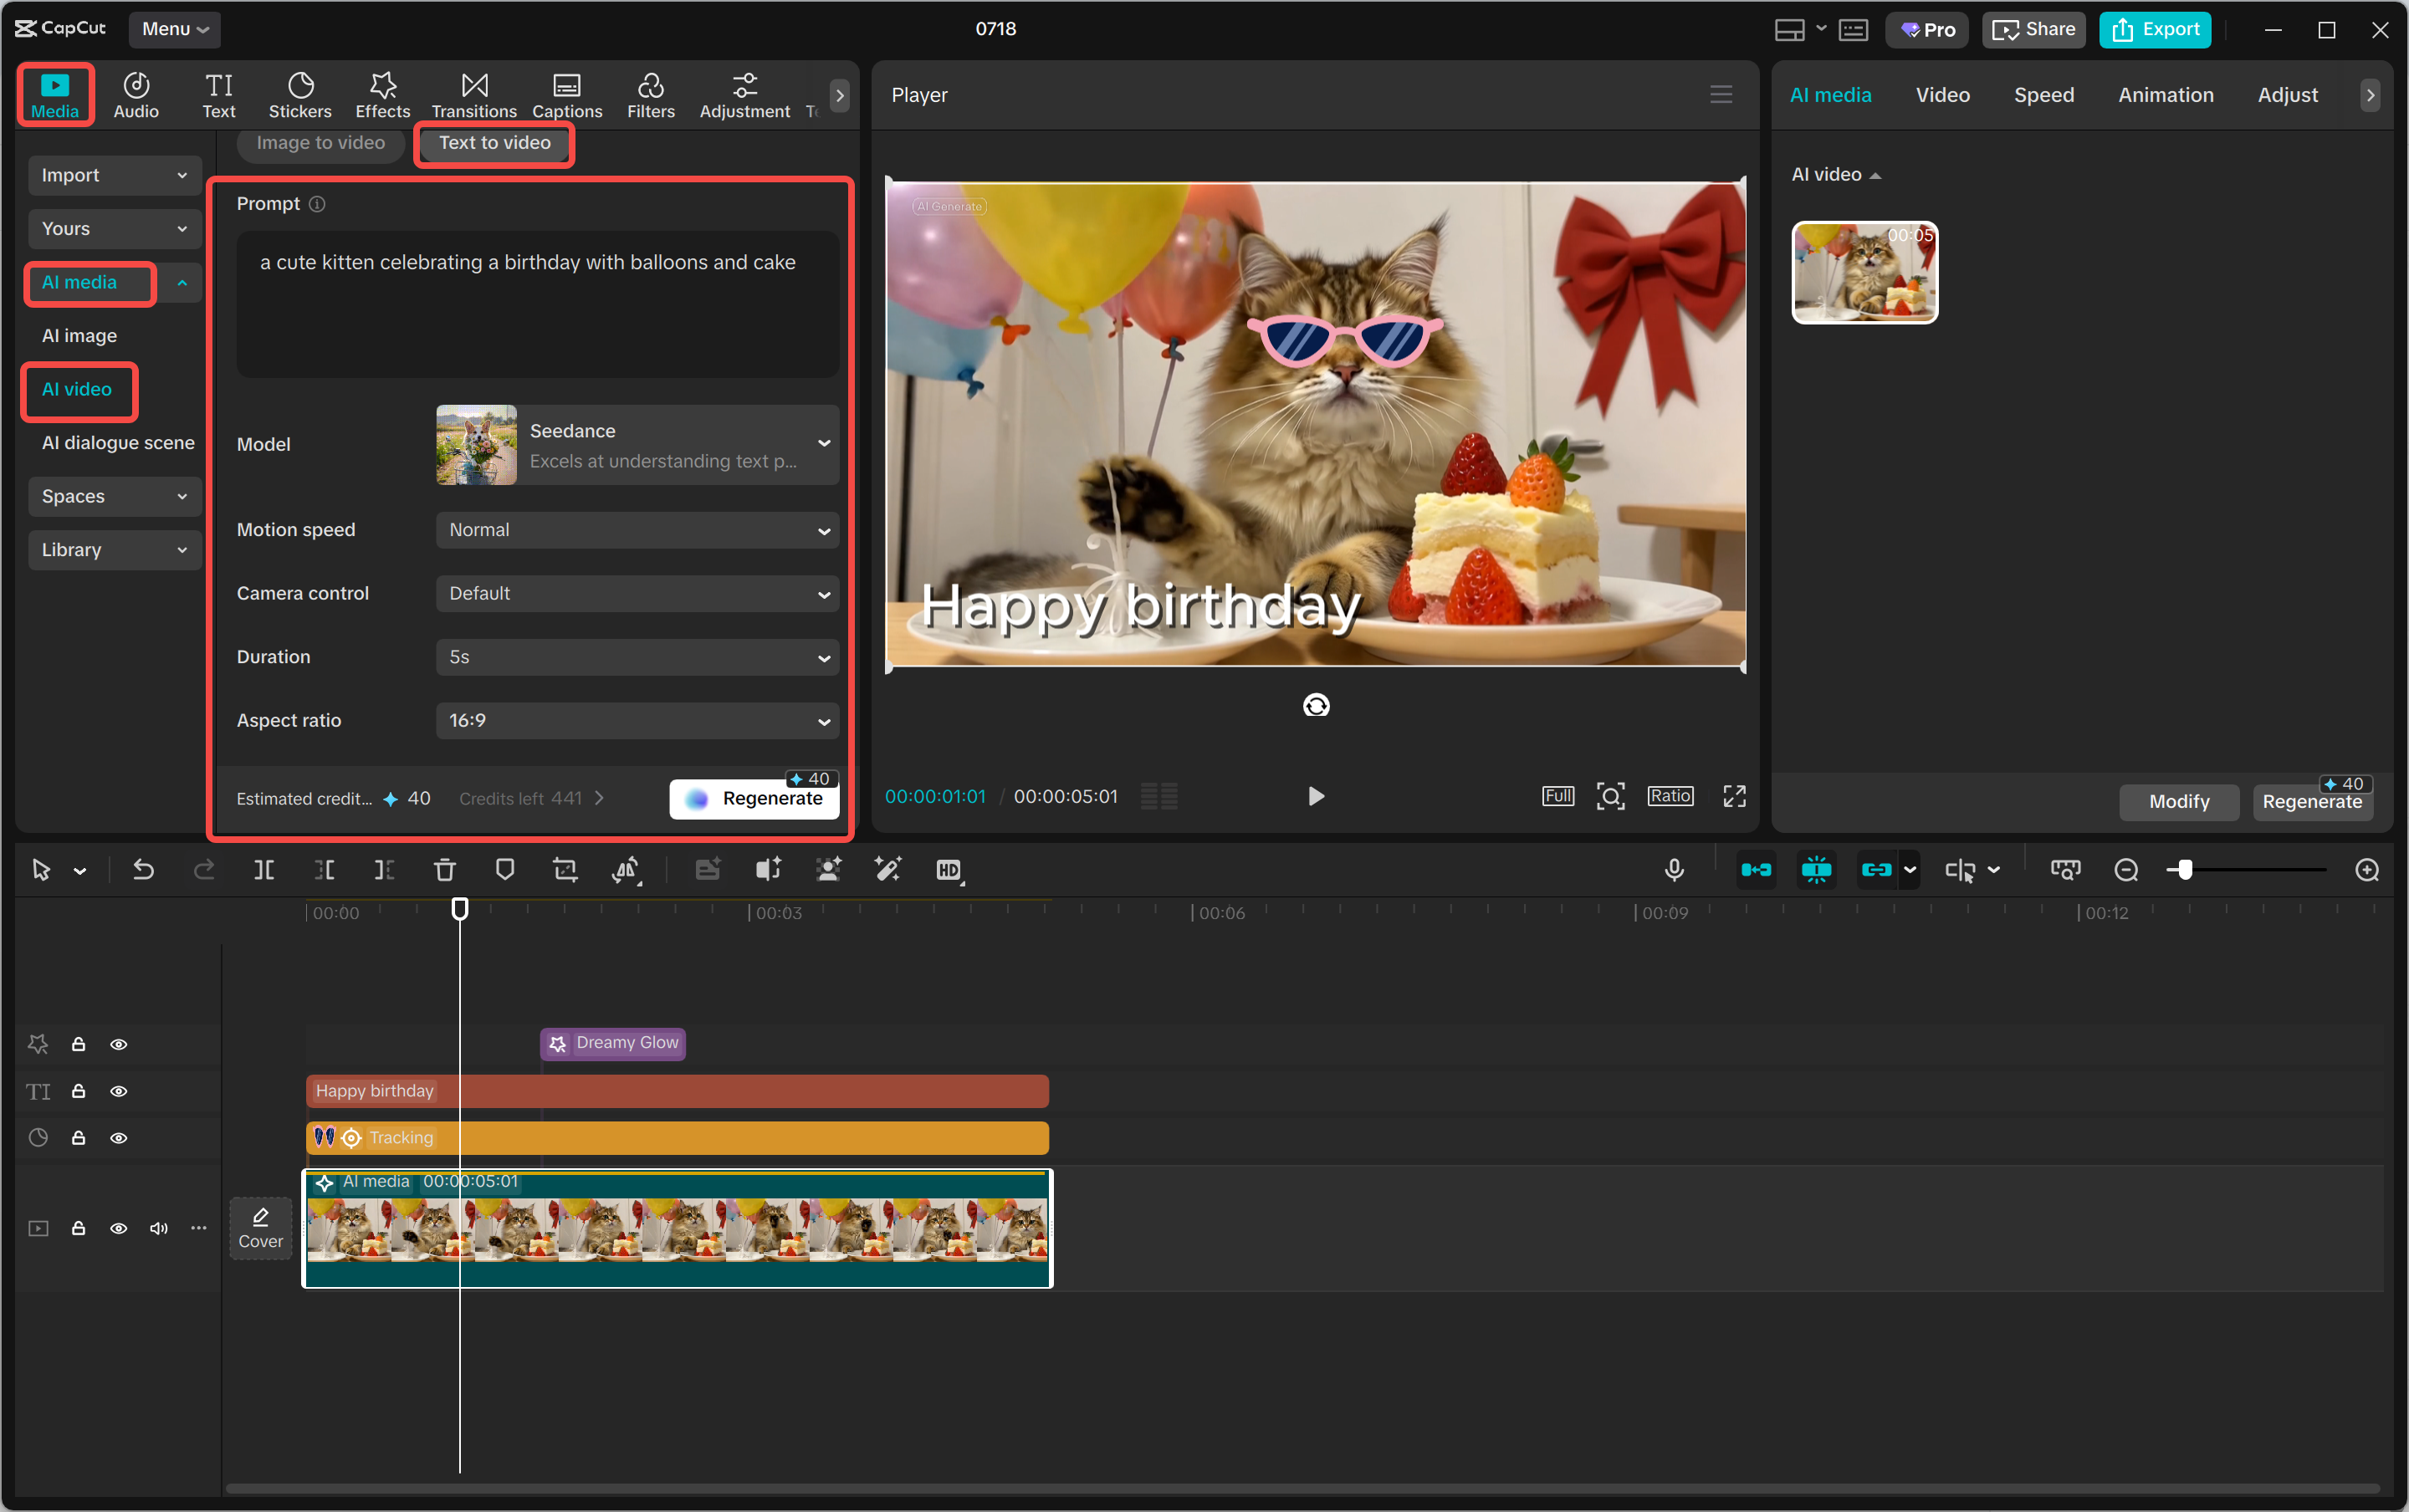This screenshot has height=1512, width=2409.
Task: Open the smart edit magic wand tool
Action: point(888,869)
